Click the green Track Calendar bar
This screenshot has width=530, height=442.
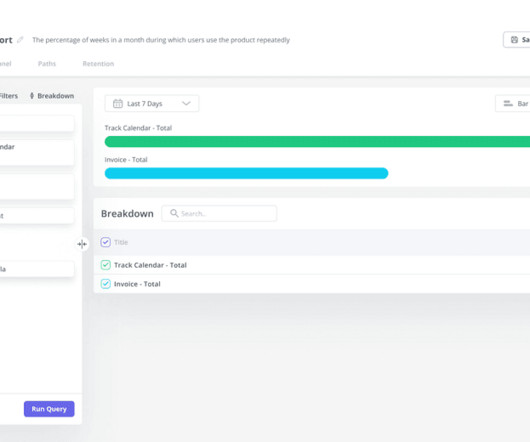point(317,142)
